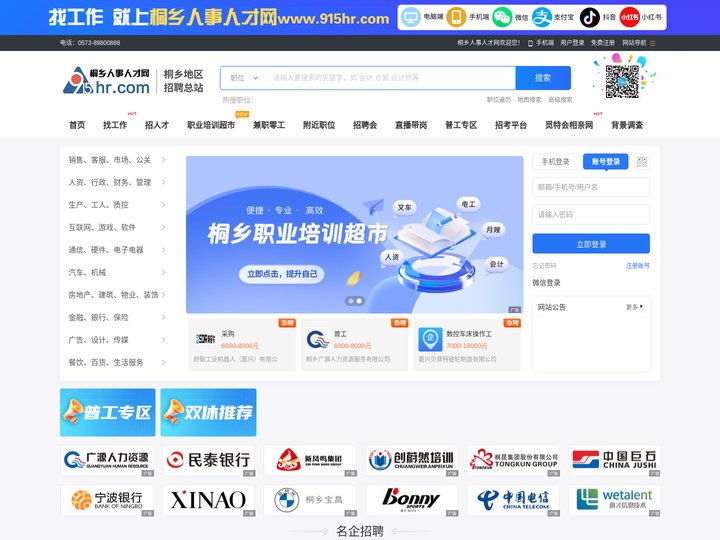Expand 餐饮、百货、生活服务 category

[x=116, y=362]
